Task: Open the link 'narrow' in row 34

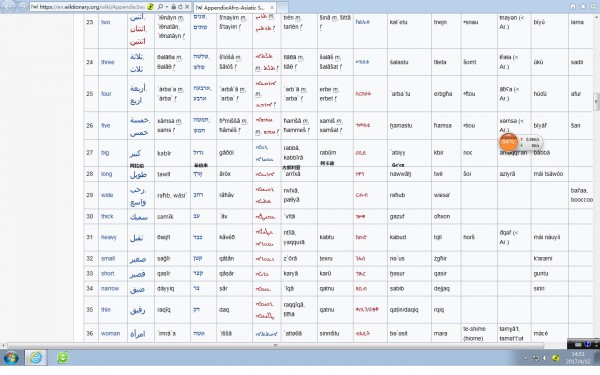Action: pyautogui.click(x=110, y=289)
